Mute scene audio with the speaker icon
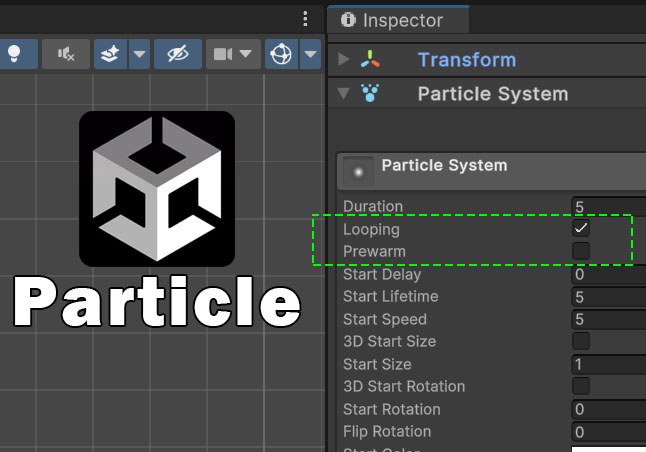 [x=66, y=54]
